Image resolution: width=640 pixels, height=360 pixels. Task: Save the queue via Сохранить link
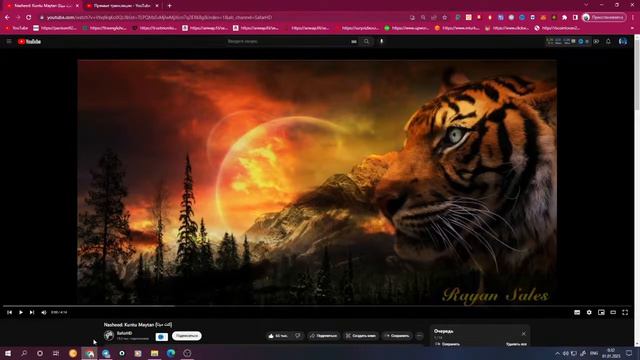[447, 344]
